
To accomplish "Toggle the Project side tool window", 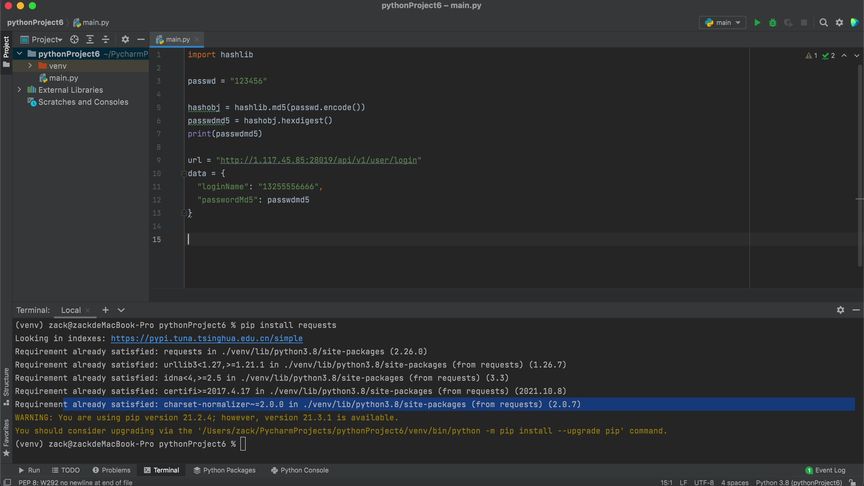I will [x=6, y=45].
